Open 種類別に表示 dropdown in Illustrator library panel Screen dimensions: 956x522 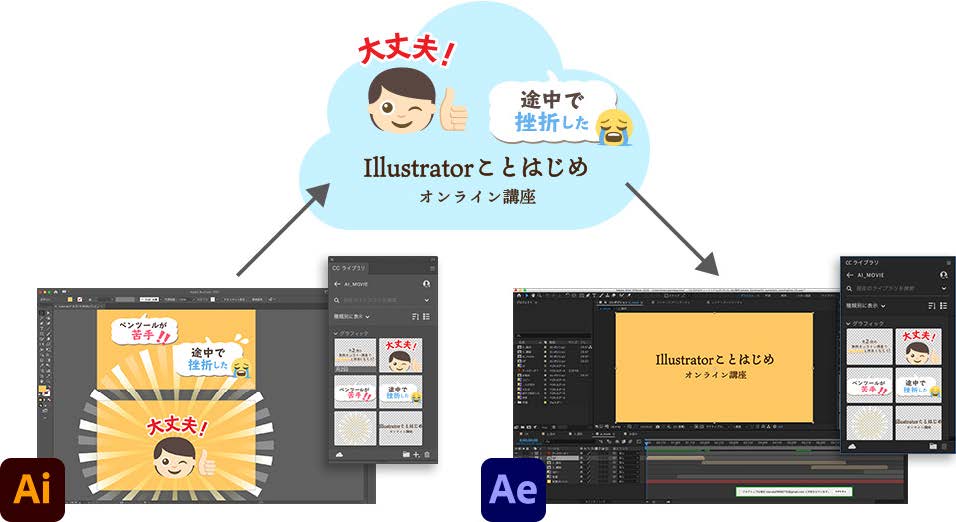click(x=352, y=316)
